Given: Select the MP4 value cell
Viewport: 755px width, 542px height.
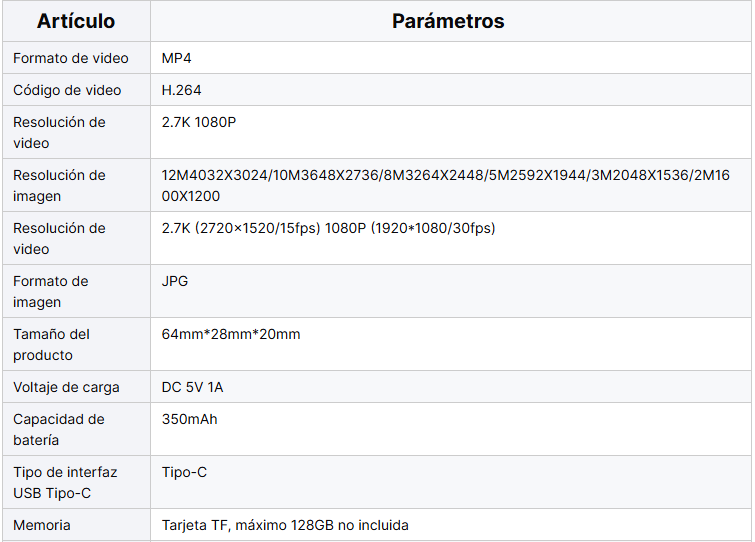Looking at the screenshot, I should tap(176, 59).
